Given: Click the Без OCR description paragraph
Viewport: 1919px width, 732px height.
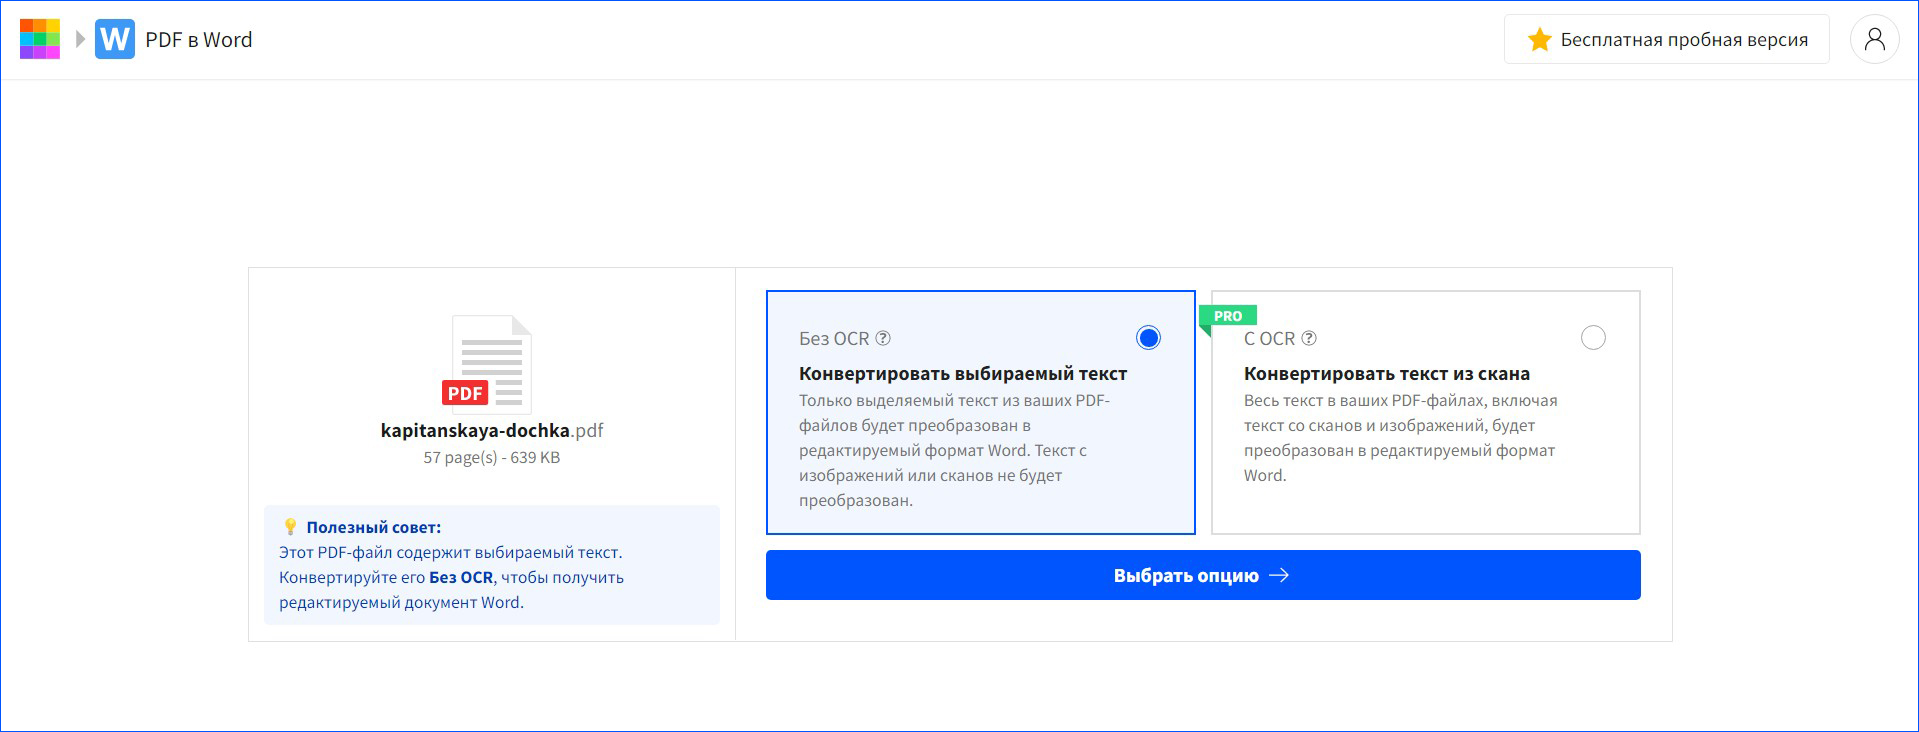Looking at the screenshot, I should coord(955,450).
